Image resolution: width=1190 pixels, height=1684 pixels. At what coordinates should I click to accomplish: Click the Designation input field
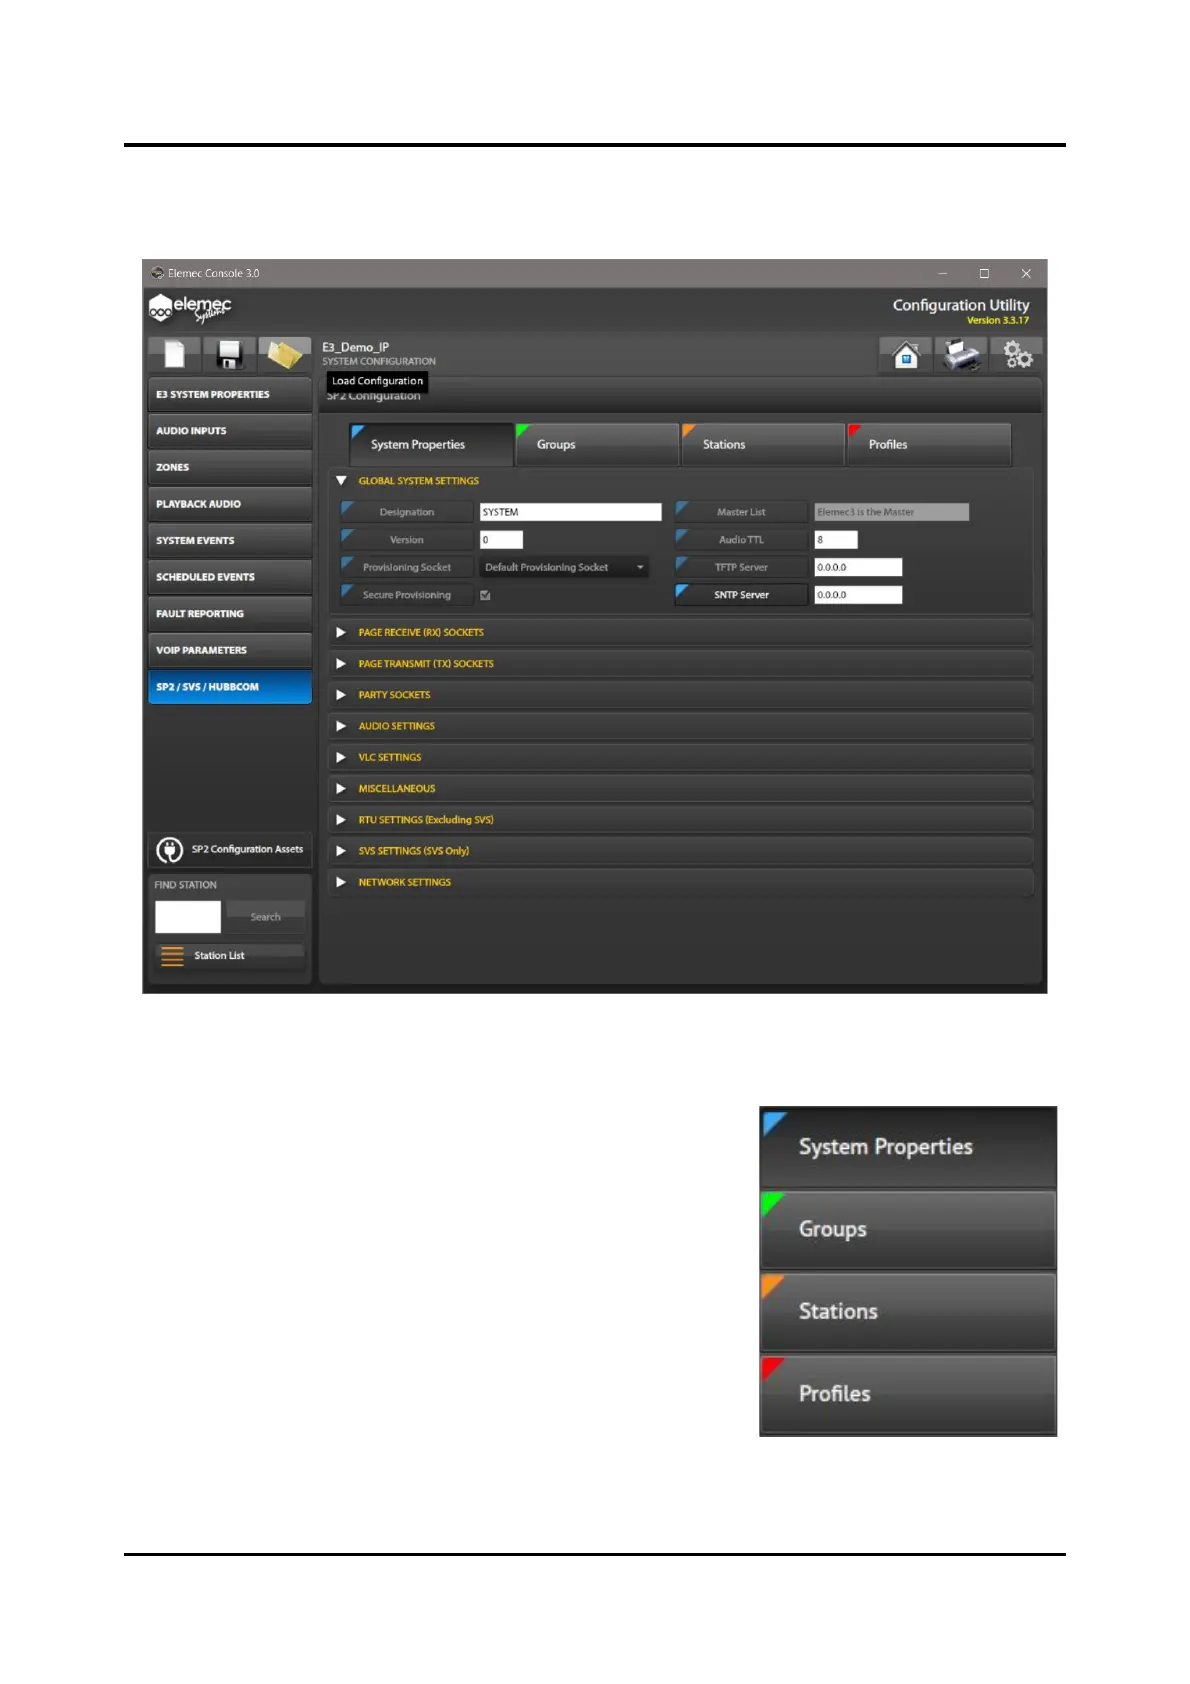pyautogui.click(x=570, y=512)
